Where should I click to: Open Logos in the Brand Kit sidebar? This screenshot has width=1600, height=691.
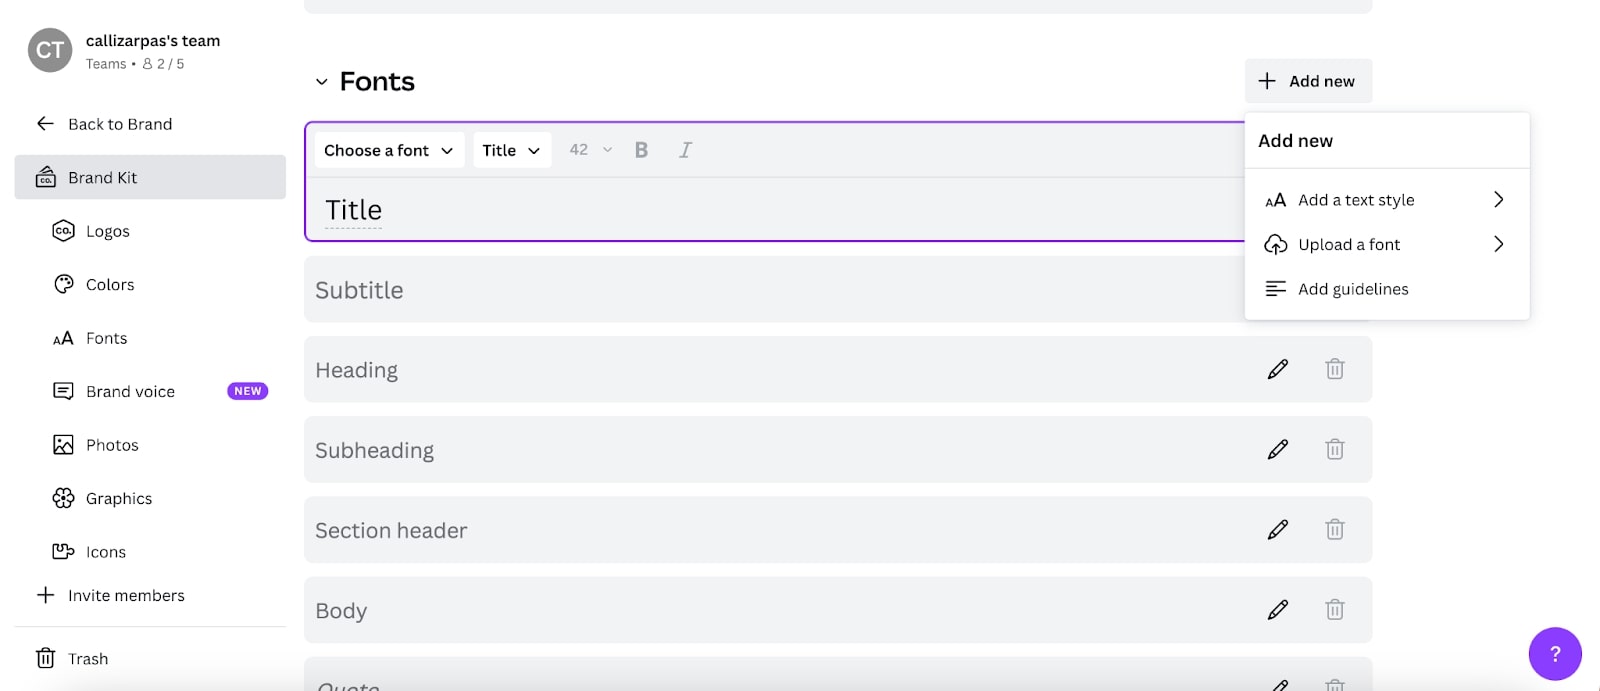(x=107, y=231)
